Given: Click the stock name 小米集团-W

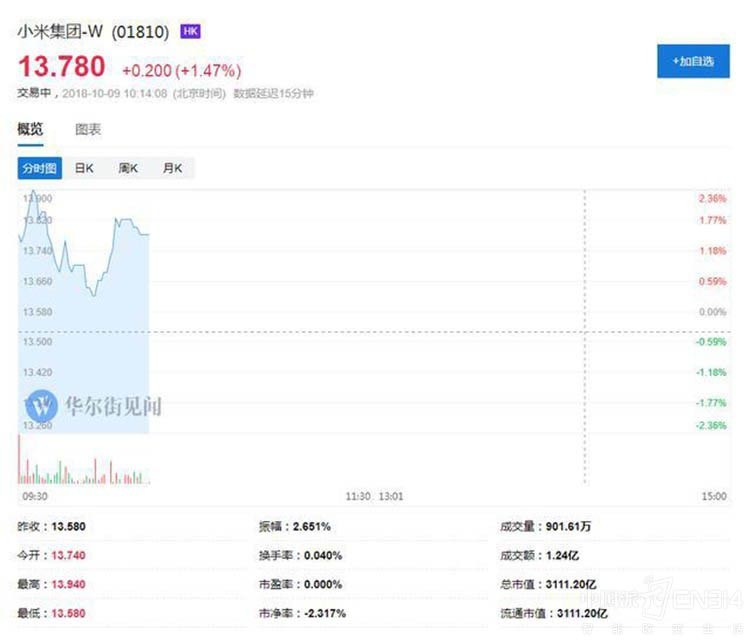Looking at the screenshot, I should [x=60, y=32].
